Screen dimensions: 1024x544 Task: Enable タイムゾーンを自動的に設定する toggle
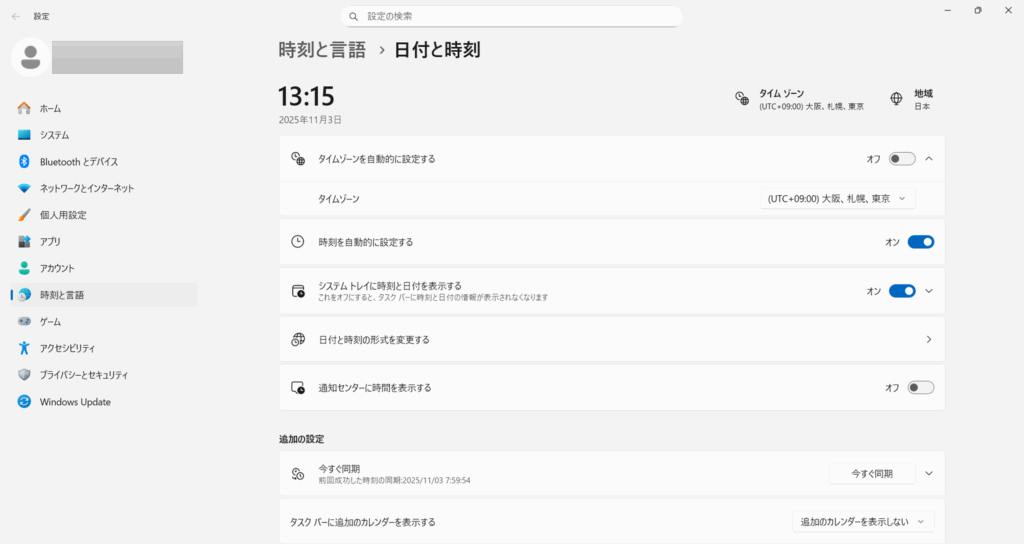click(901, 159)
